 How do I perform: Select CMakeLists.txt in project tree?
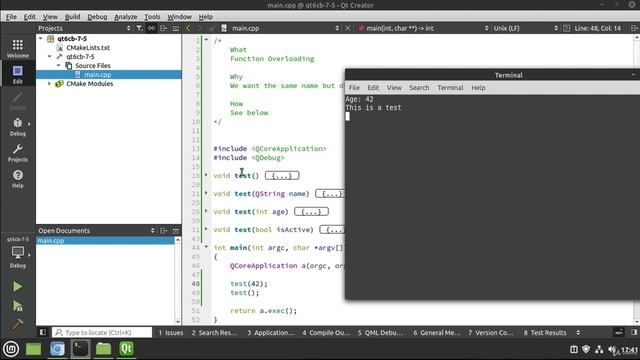click(88, 47)
